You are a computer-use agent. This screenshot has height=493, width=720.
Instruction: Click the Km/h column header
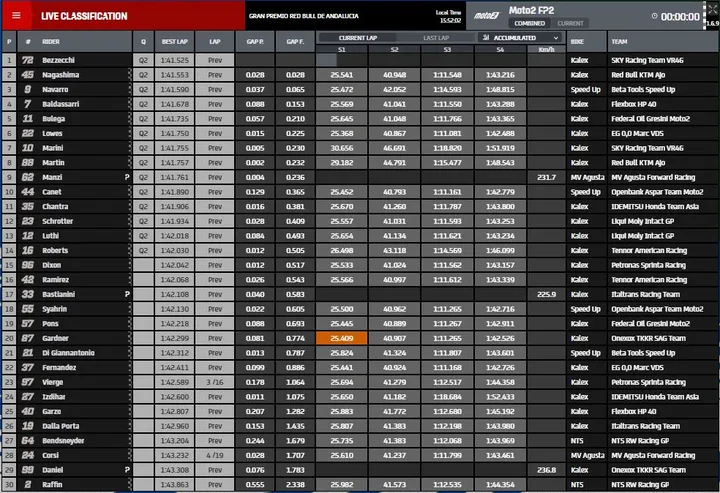pyautogui.click(x=546, y=50)
